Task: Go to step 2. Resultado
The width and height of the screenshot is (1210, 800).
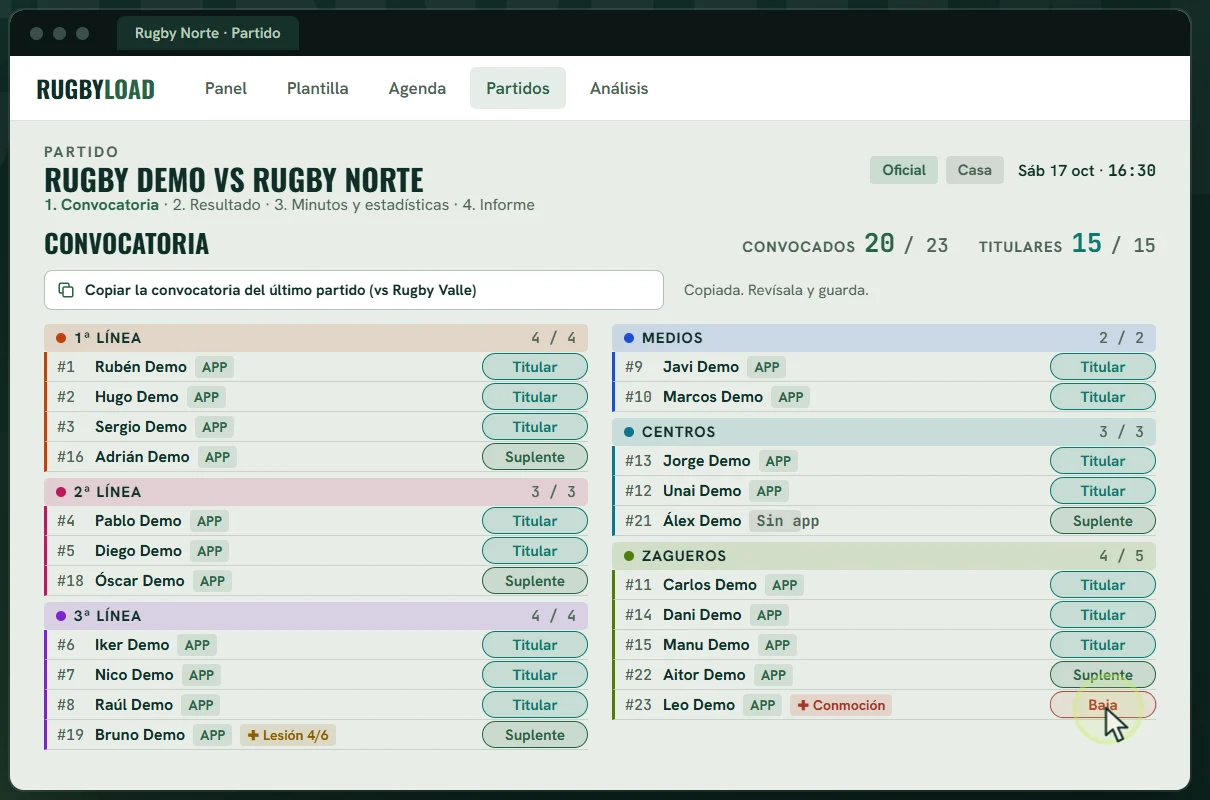Action: point(216,205)
